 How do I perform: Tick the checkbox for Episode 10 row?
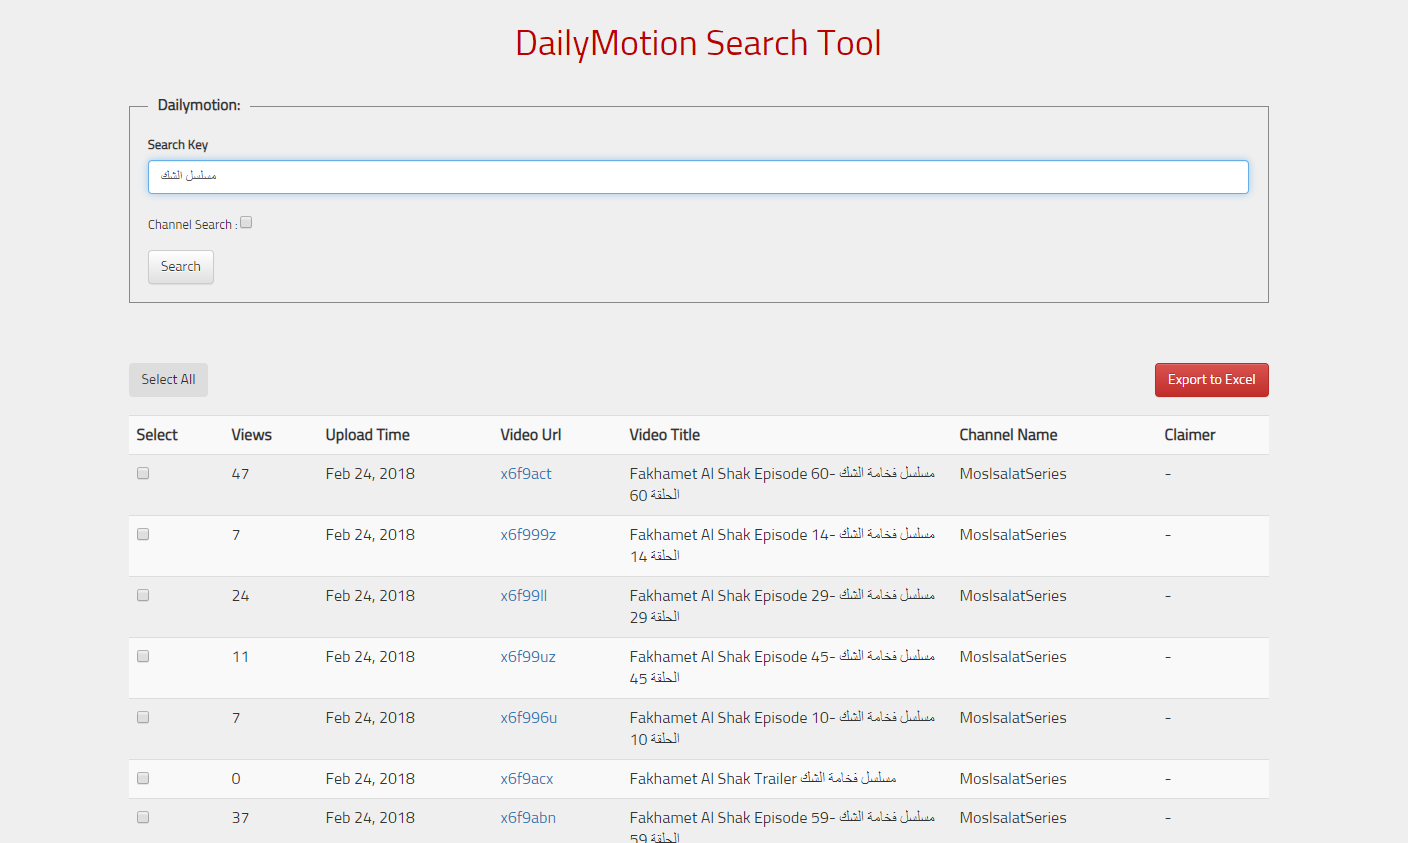tap(143, 717)
